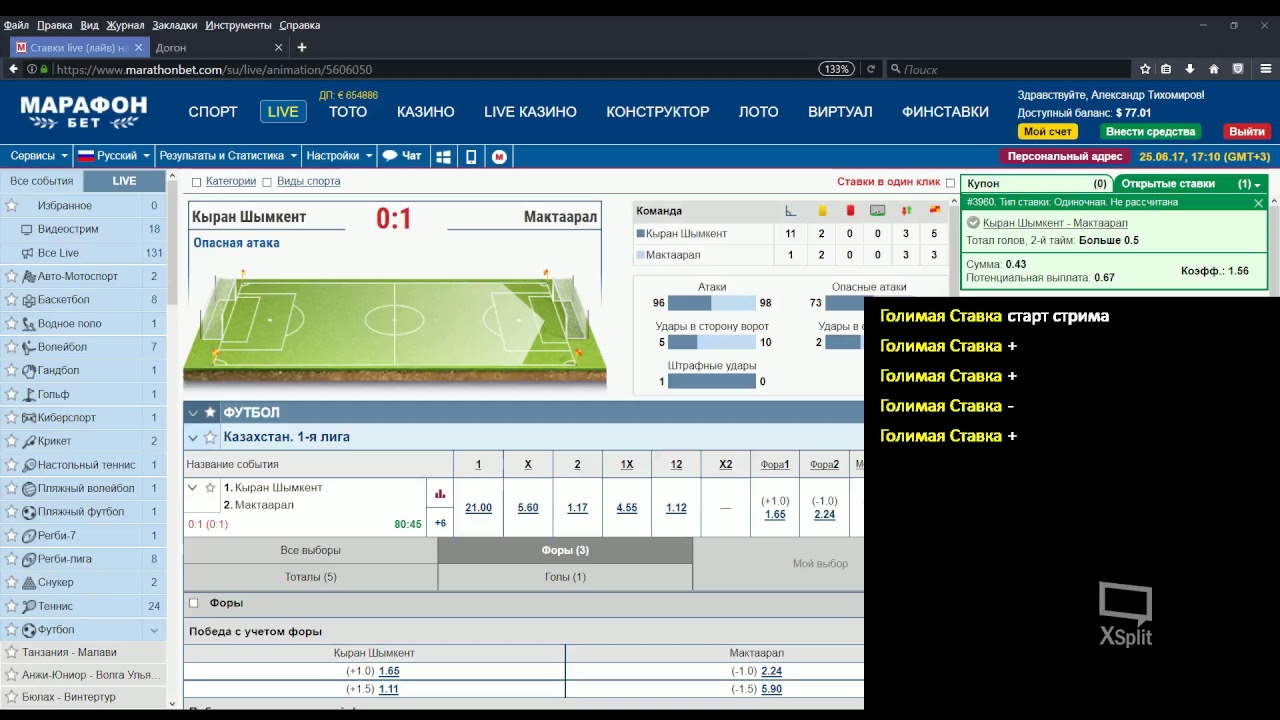This screenshot has height=720, width=1280.
Task: Expand the Открытые ставки (1) dropdown arrow
Action: (1257, 185)
